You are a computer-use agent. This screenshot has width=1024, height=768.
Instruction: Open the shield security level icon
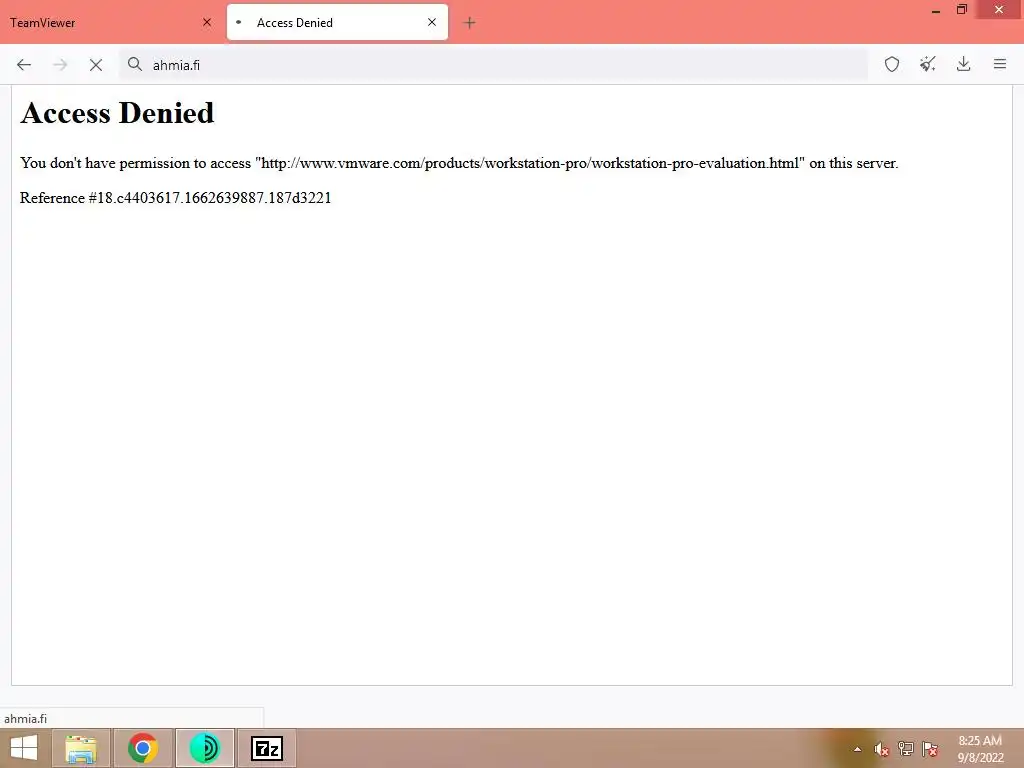click(x=891, y=64)
